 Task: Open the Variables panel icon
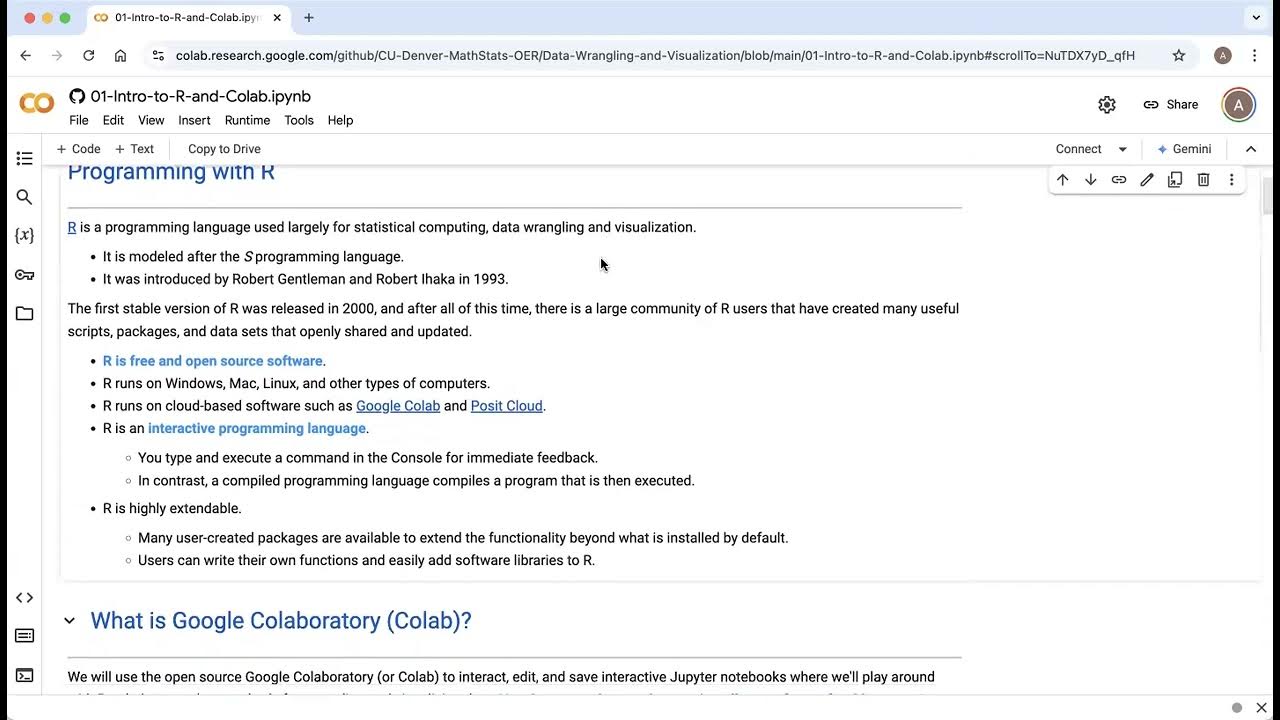25,236
